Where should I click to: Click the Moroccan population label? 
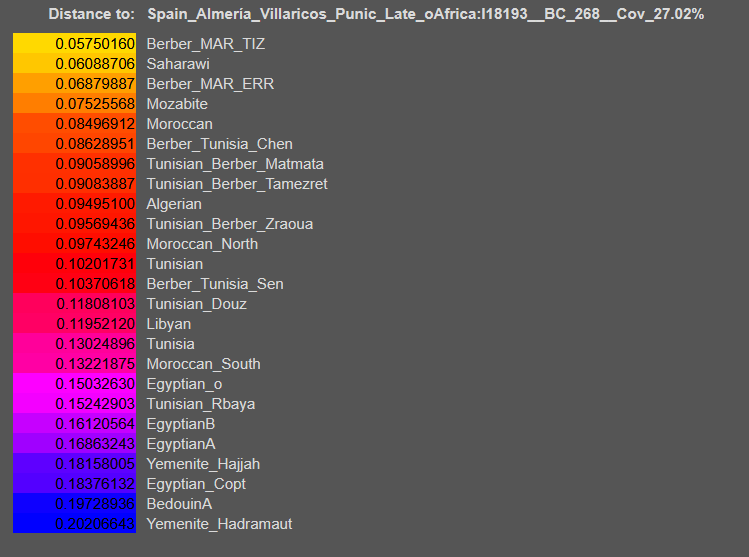(x=180, y=124)
